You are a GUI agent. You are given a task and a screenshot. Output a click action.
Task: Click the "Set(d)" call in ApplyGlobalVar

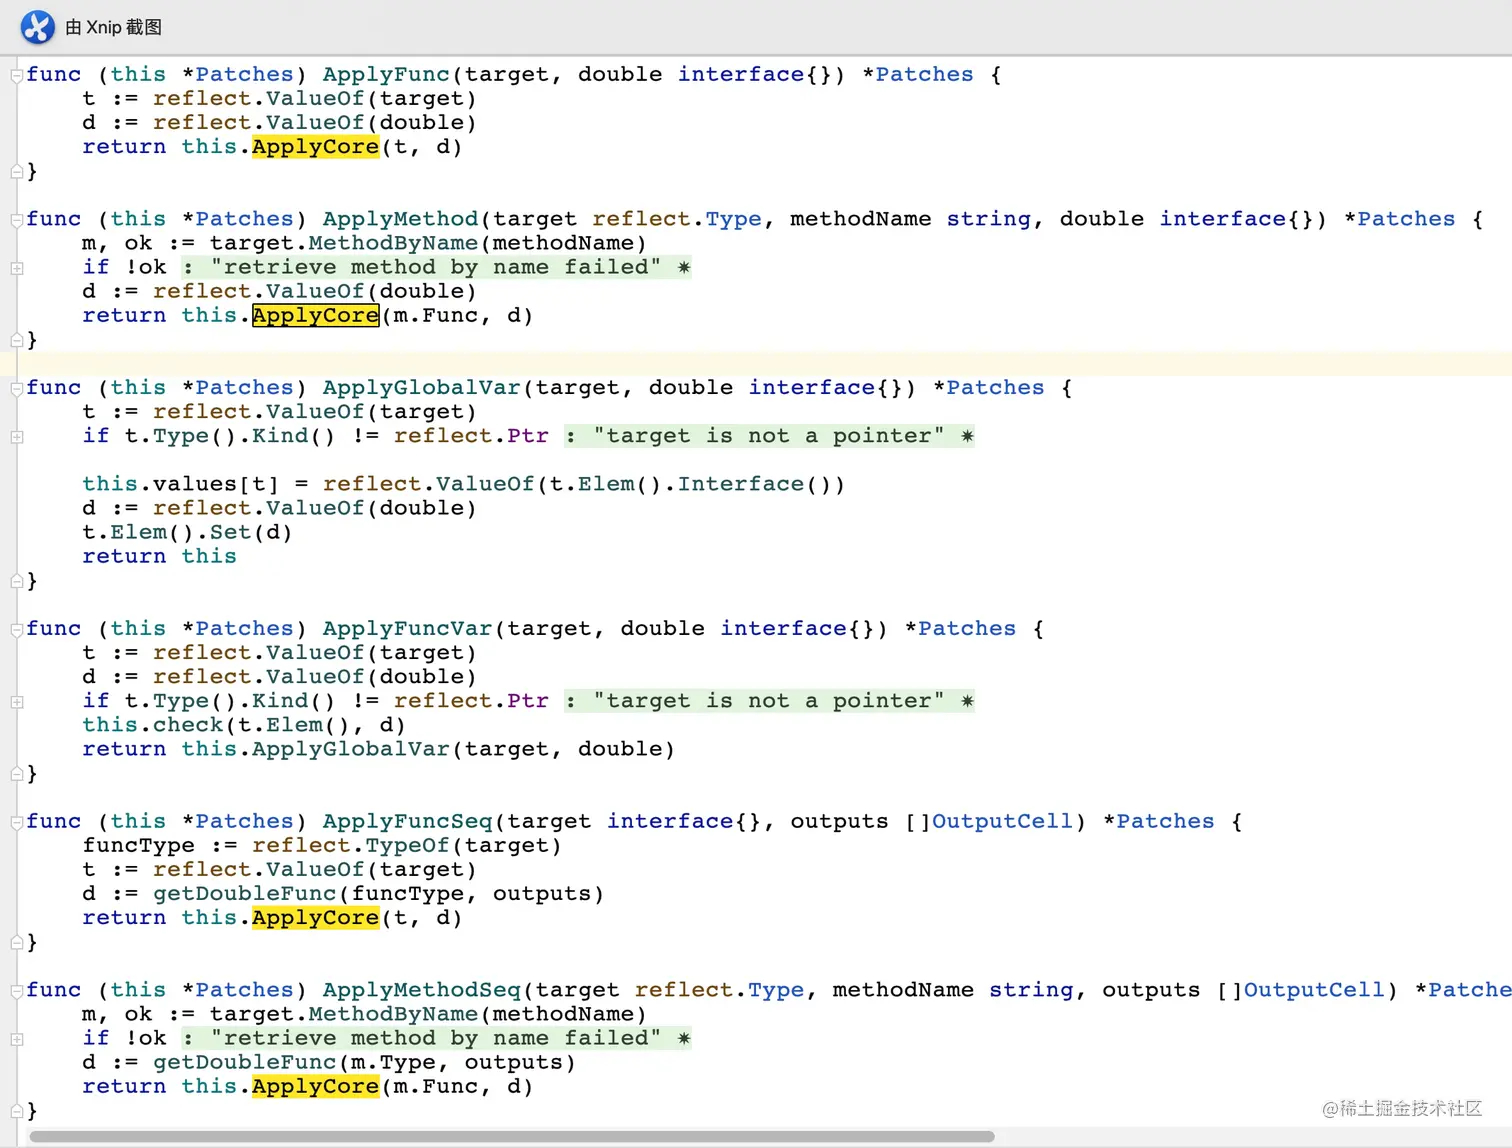251,533
